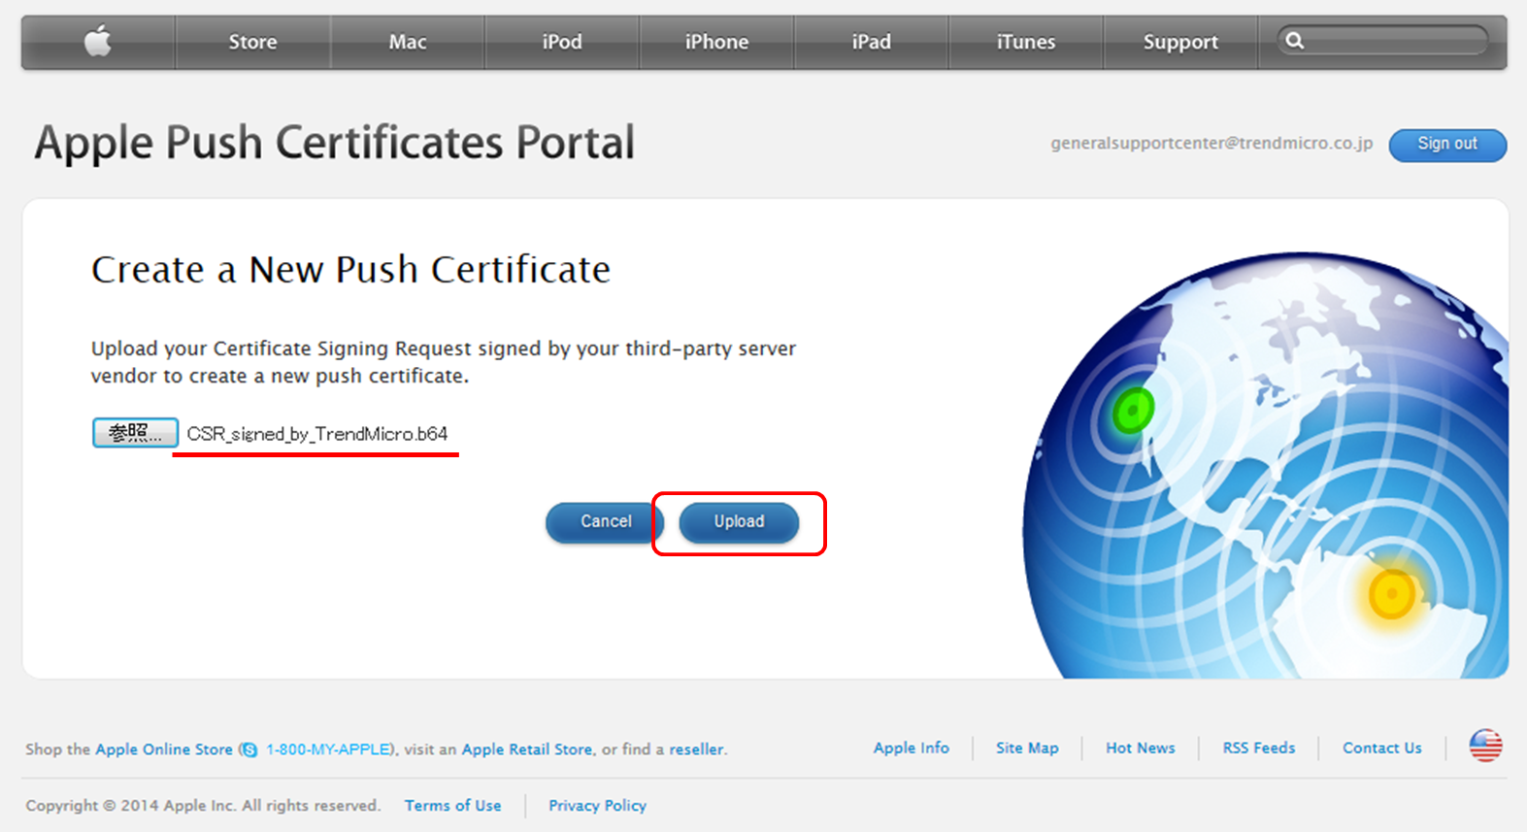Open the Privacy Policy link
1527x832 pixels.
597,805
